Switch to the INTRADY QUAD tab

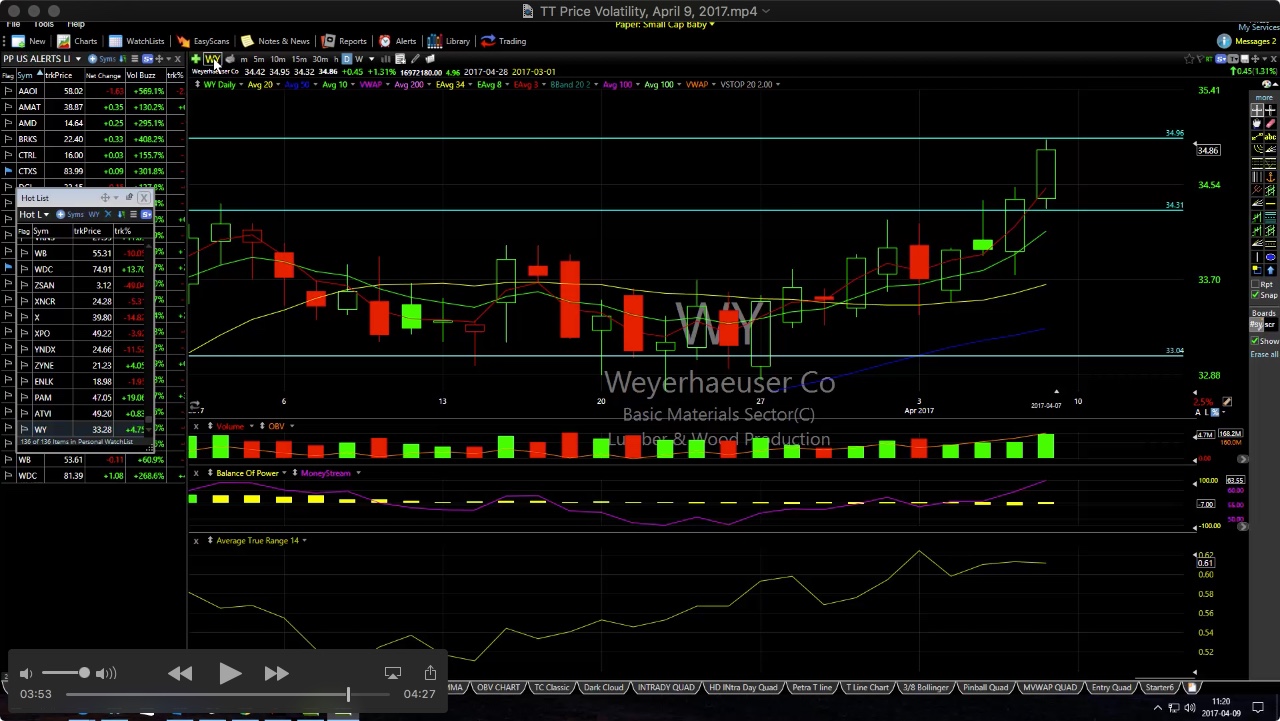coord(666,688)
